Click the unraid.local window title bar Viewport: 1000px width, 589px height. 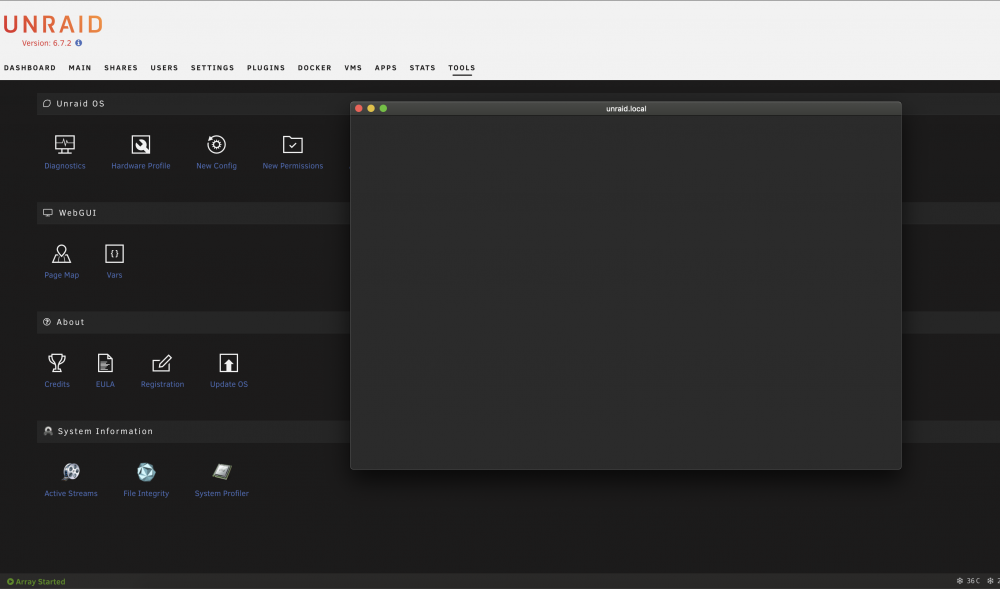tap(626, 108)
